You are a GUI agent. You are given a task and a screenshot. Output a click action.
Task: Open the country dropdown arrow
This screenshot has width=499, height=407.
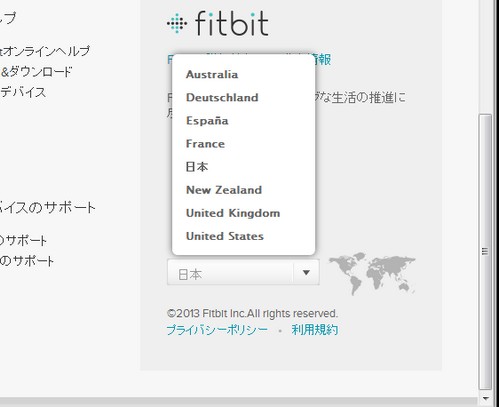pos(306,273)
